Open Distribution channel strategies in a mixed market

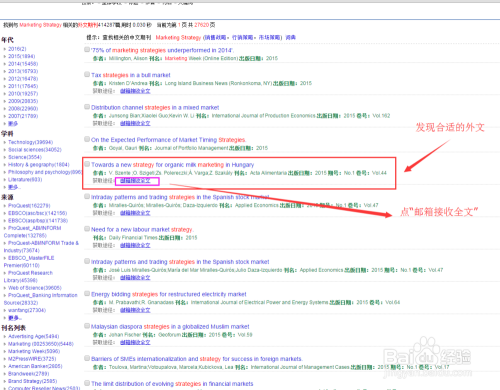pyautogui.click(x=155, y=108)
